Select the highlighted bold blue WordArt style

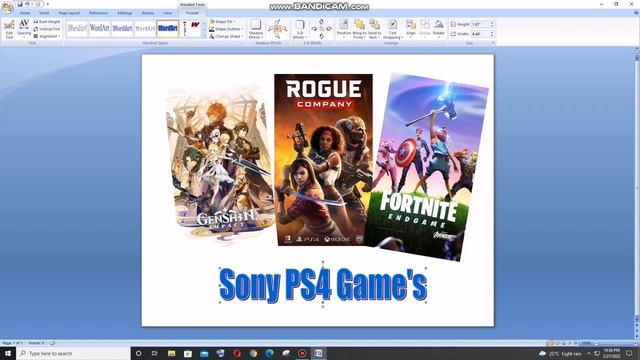168,28
